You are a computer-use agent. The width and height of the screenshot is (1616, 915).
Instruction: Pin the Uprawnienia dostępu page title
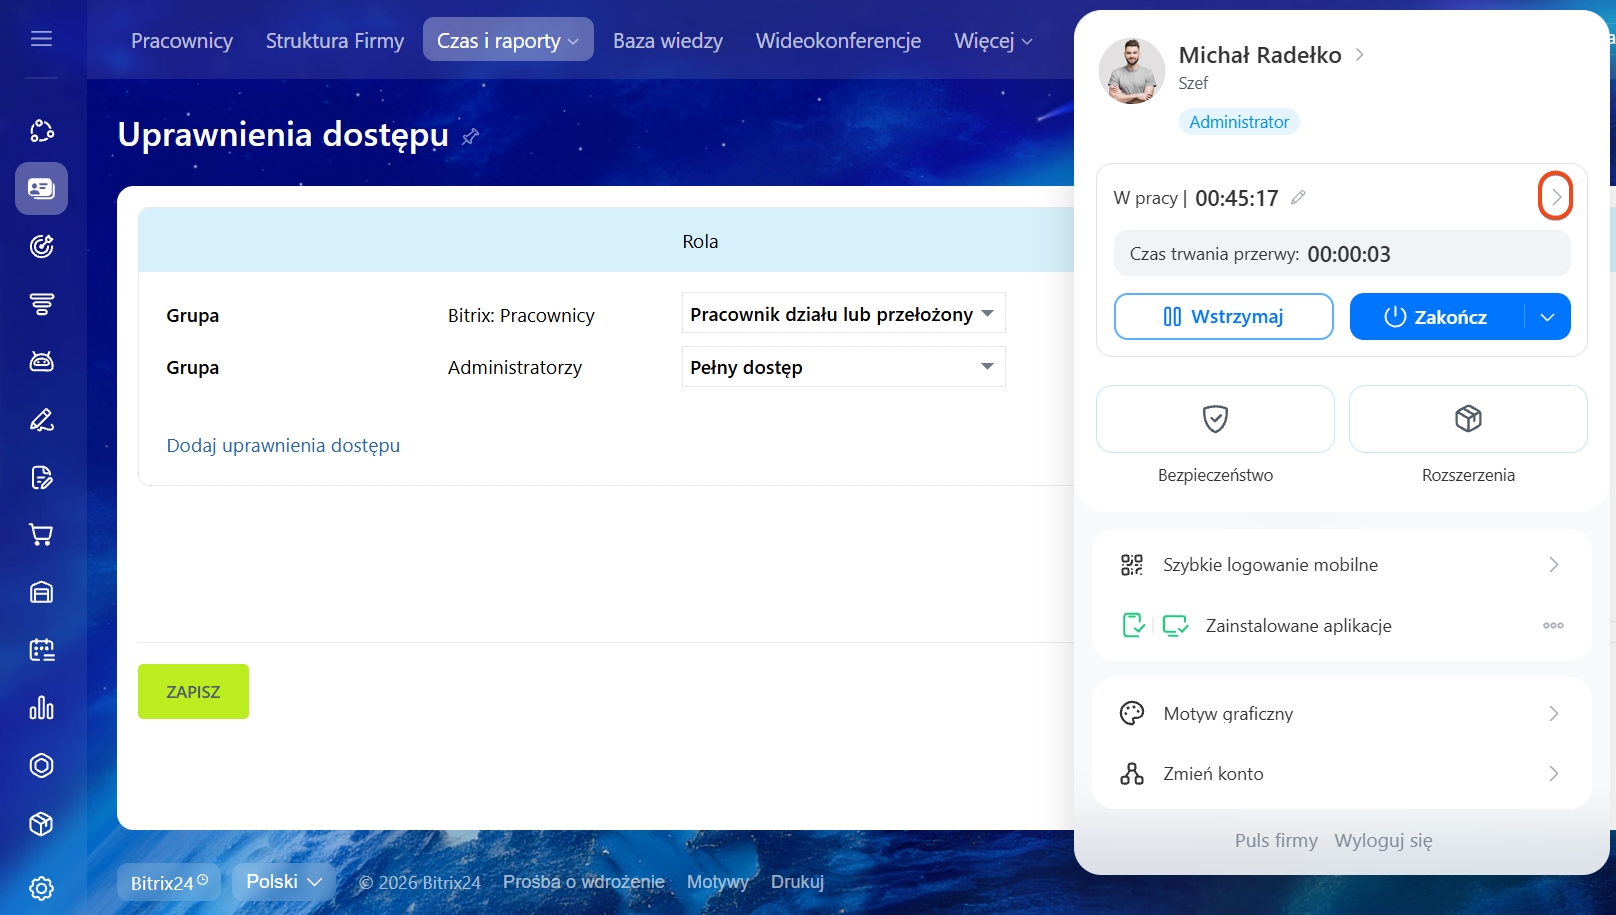pyautogui.click(x=471, y=136)
